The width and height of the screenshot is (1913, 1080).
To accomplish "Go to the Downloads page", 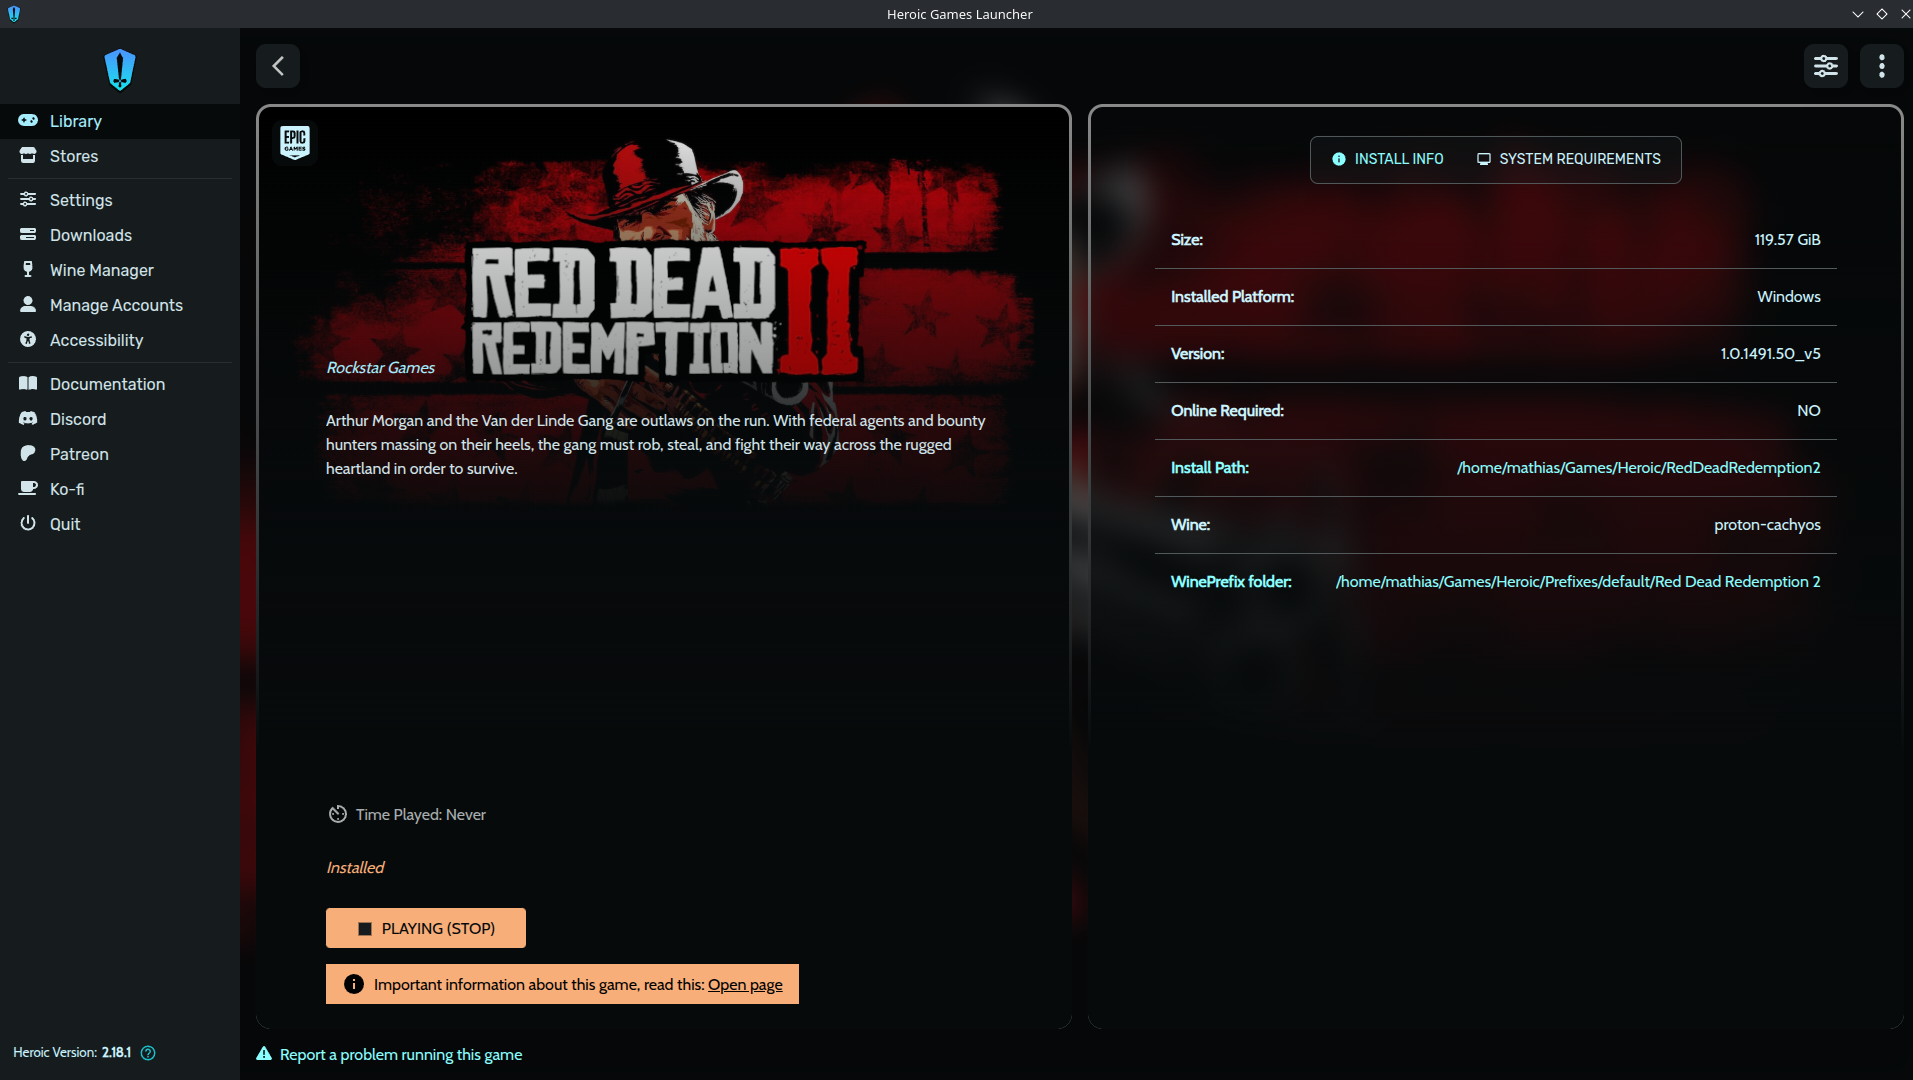I will click(120, 235).
